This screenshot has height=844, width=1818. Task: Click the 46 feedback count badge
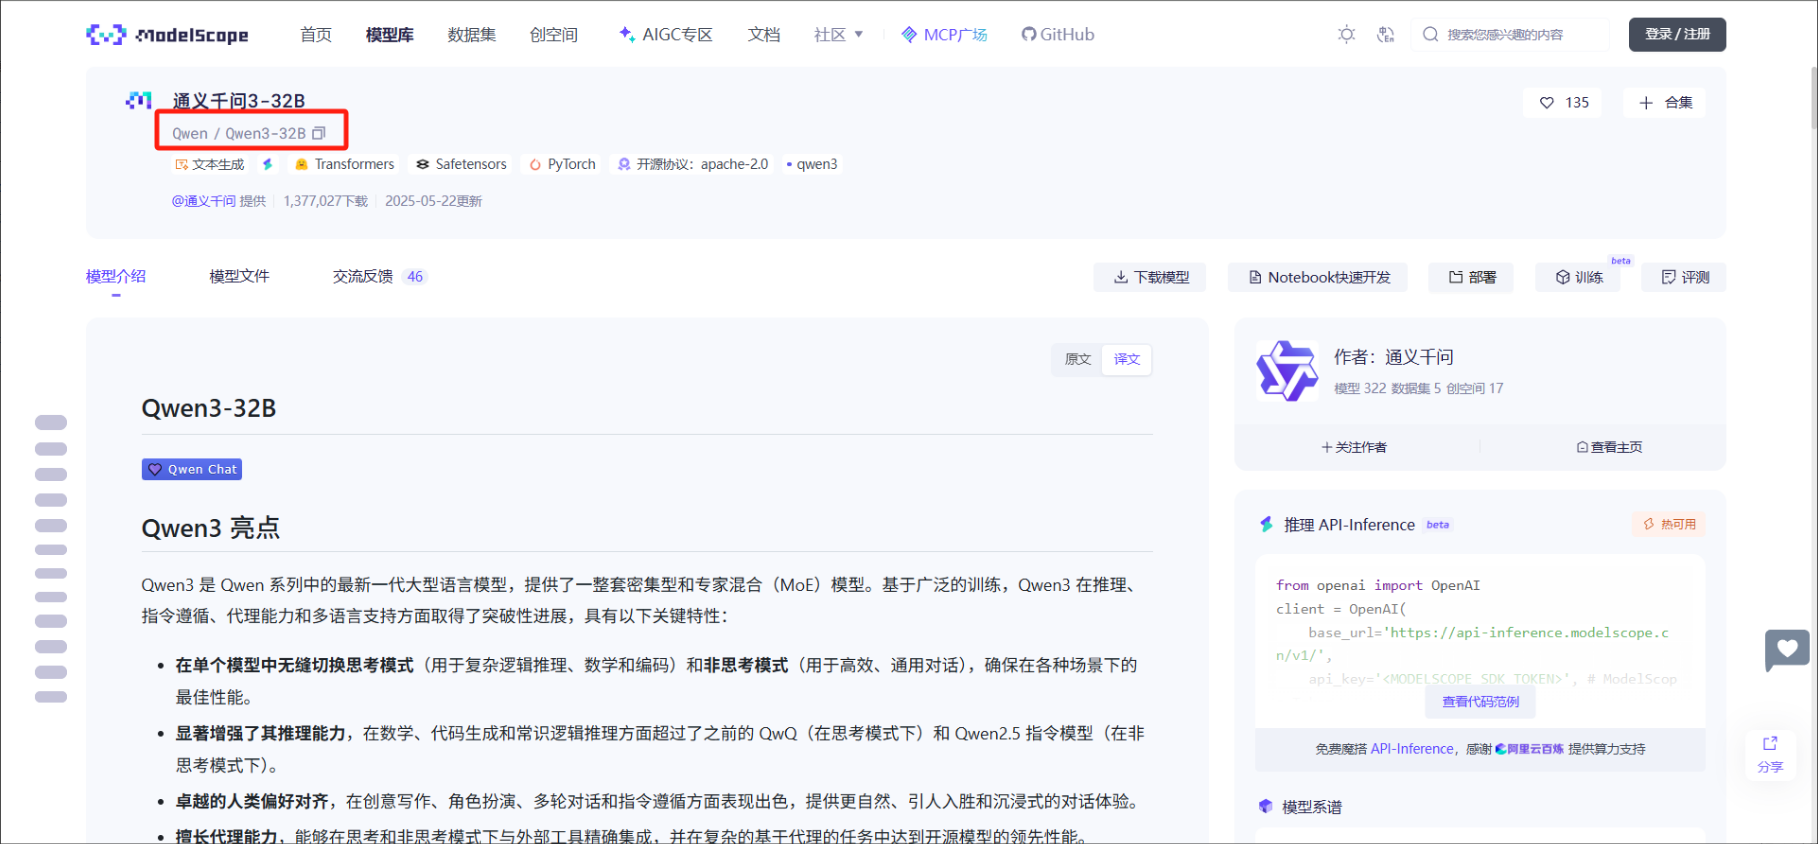(x=415, y=277)
